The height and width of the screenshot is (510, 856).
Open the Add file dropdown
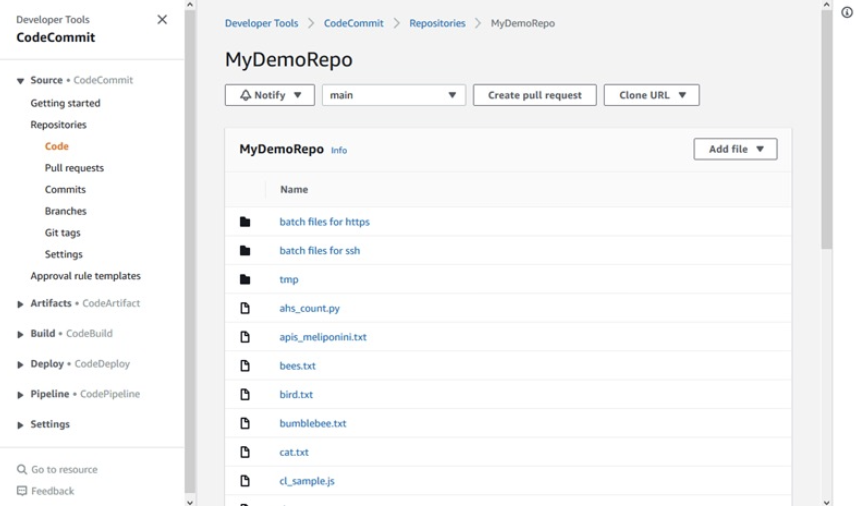click(x=735, y=149)
